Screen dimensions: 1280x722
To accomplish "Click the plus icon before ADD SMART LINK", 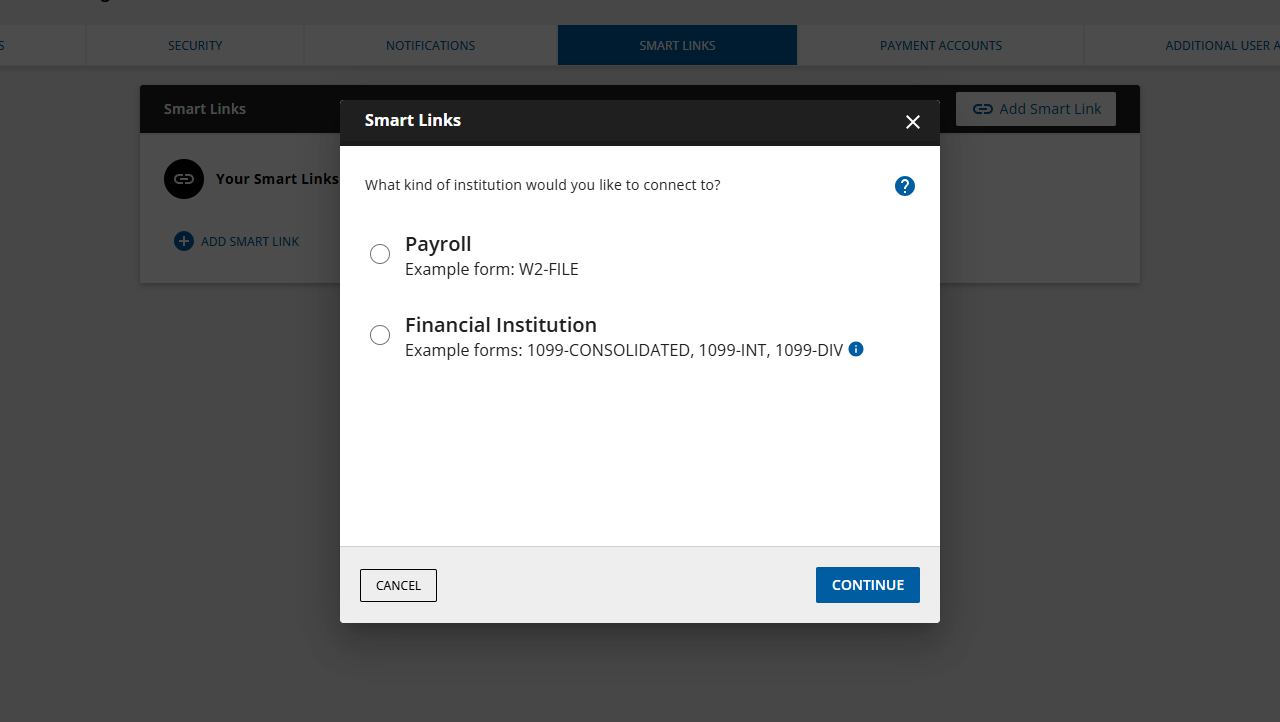I will pos(184,241).
